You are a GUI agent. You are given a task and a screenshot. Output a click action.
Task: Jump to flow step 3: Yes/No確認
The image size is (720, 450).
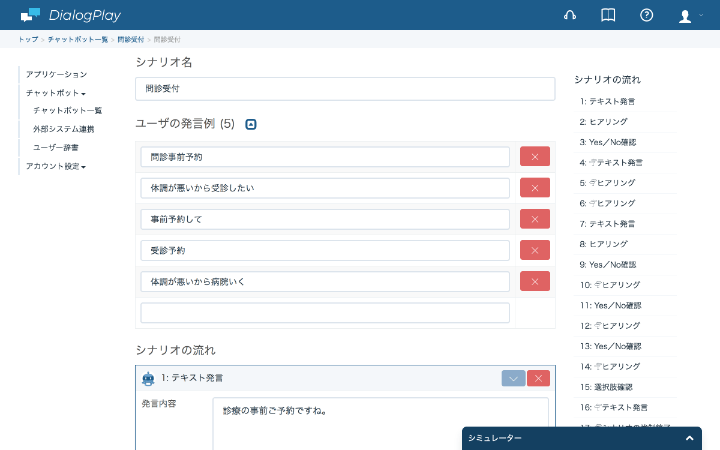point(608,142)
